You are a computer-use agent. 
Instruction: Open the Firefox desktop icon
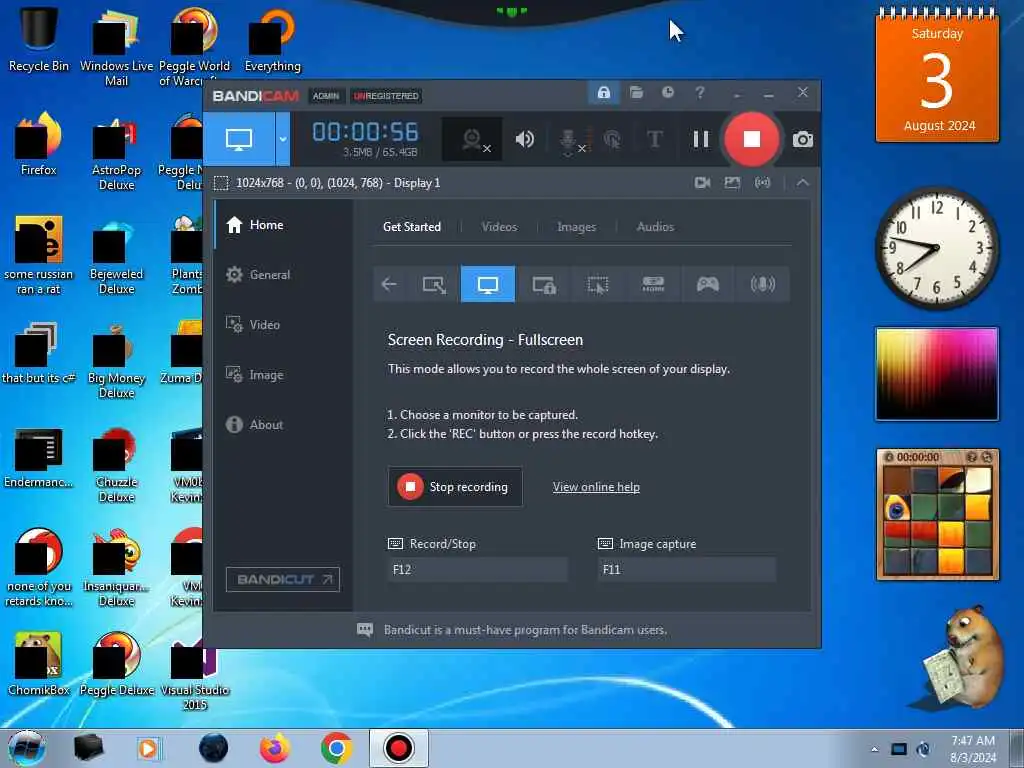[x=39, y=144]
